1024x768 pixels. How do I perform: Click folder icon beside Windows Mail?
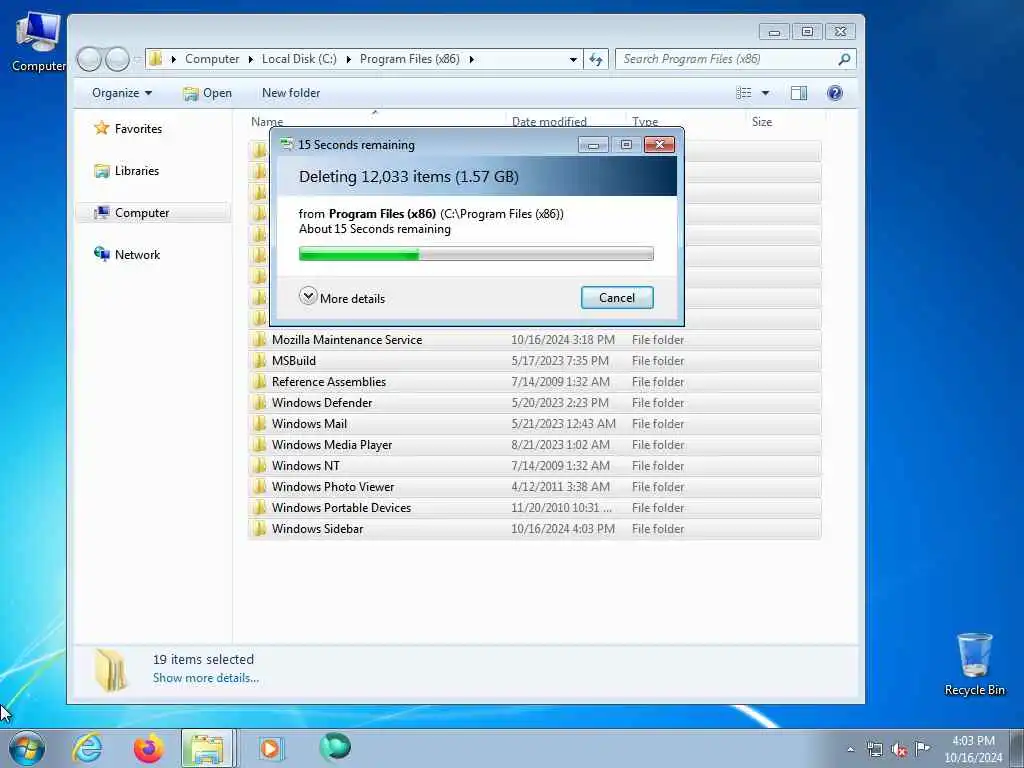tap(259, 423)
